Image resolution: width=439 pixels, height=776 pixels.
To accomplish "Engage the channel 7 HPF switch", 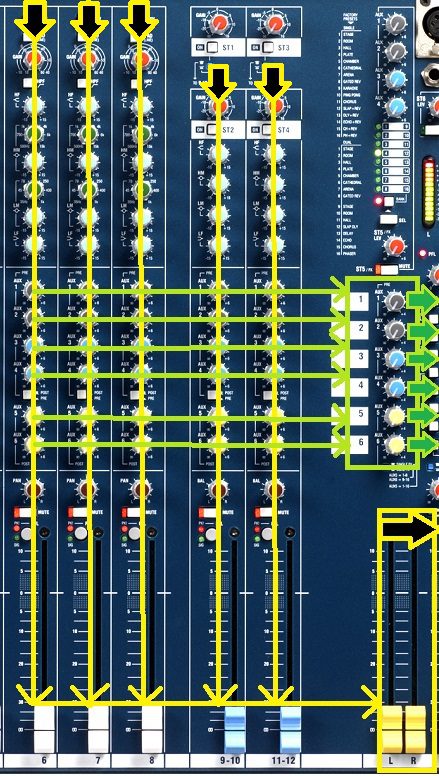I will pyautogui.click(x=84, y=83).
